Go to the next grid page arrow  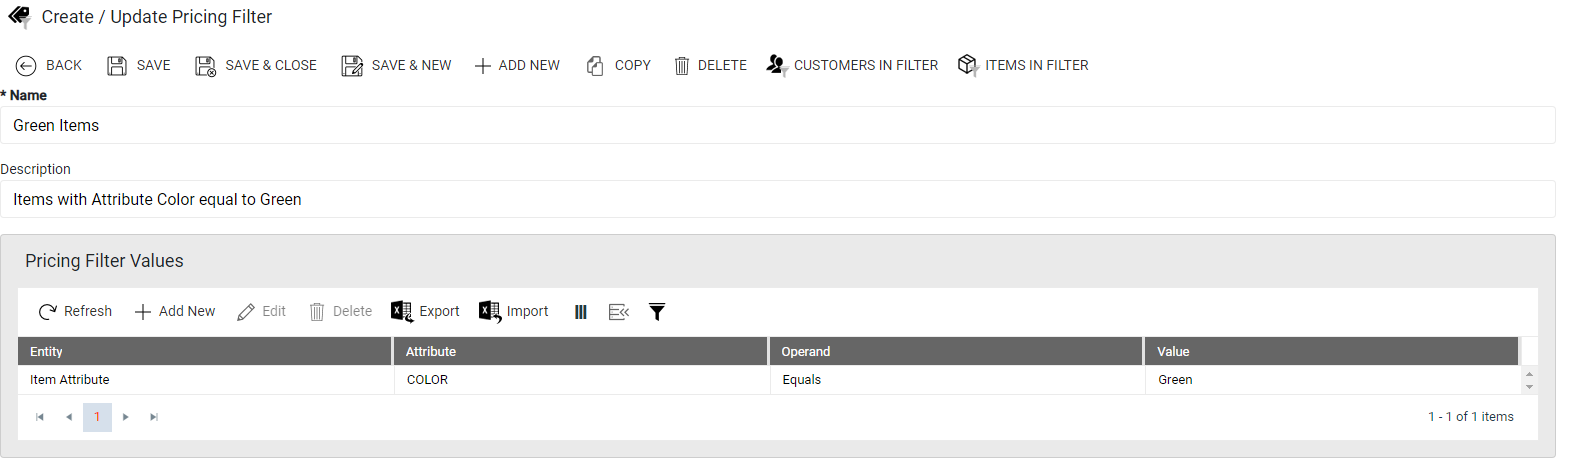(126, 417)
